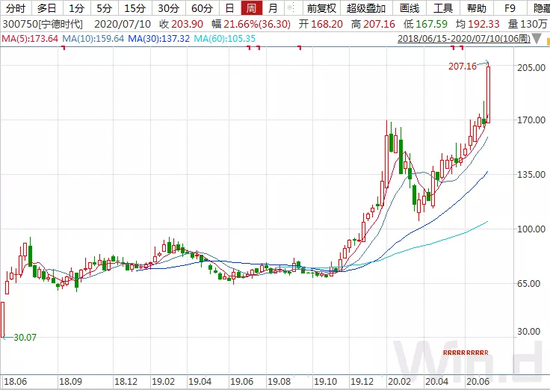Click the date range 2018/06/15-2020/07/10 link

[x=464, y=39]
